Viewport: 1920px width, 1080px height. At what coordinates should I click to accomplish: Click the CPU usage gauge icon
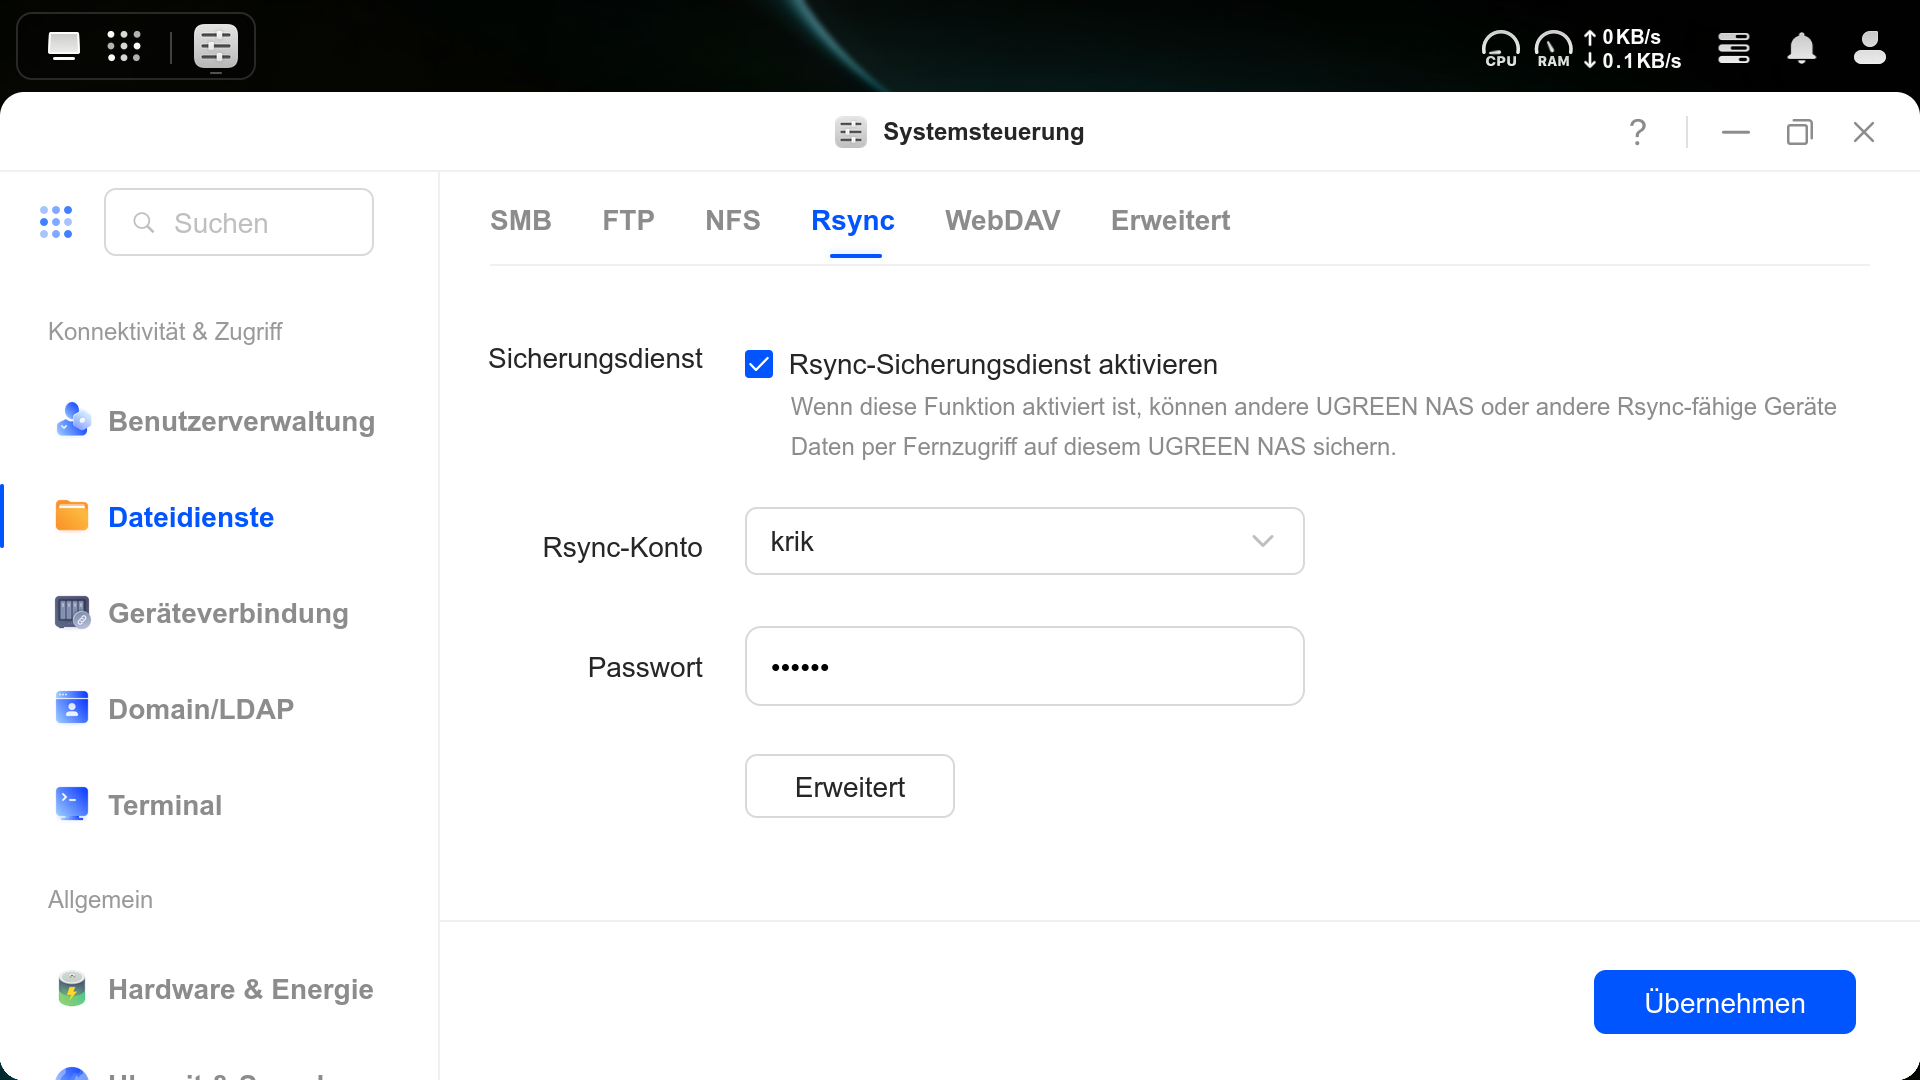point(1500,48)
